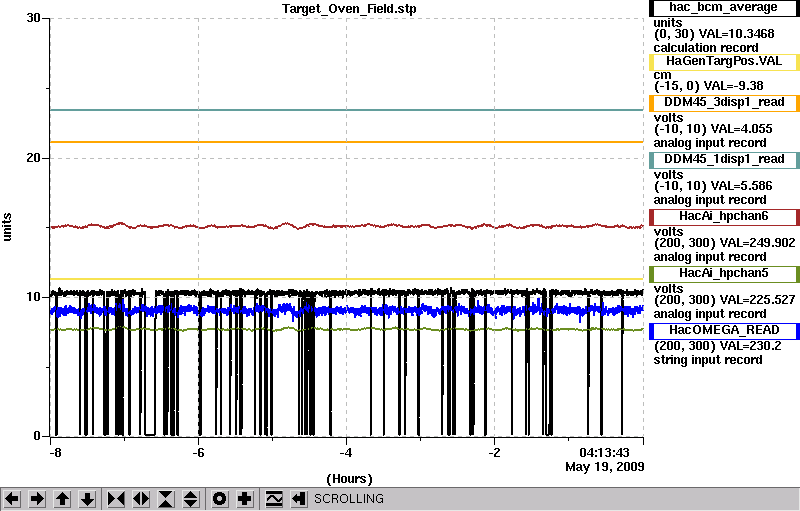Click the vertical zoom-in hourglass icon
800x511 pixels.
click(166, 498)
